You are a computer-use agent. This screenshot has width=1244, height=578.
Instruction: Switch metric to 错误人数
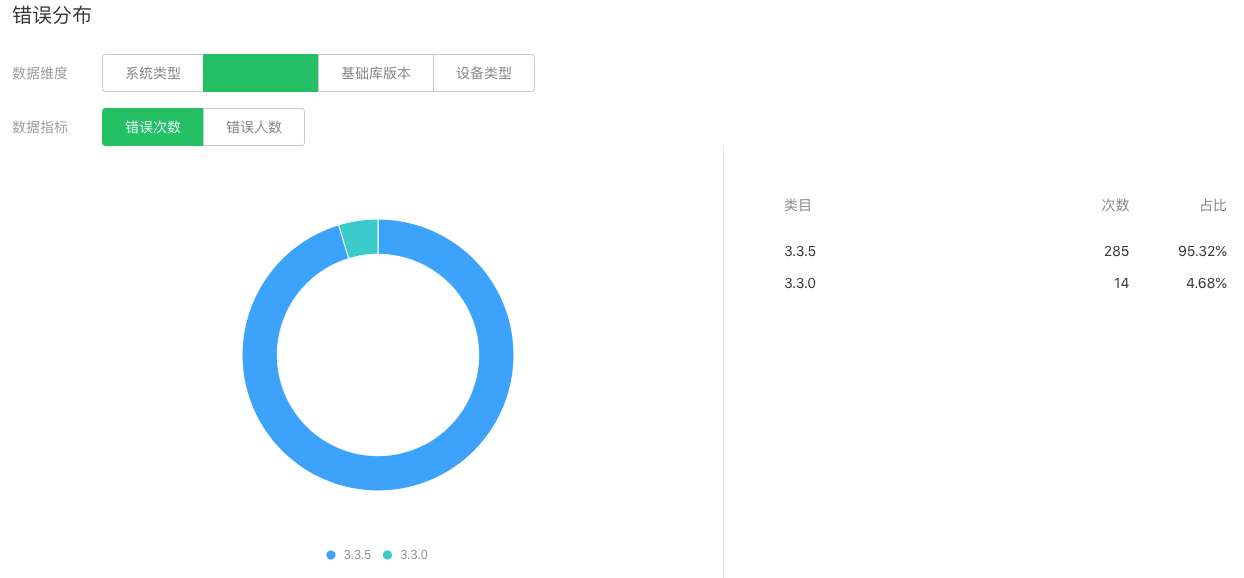(254, 127)
